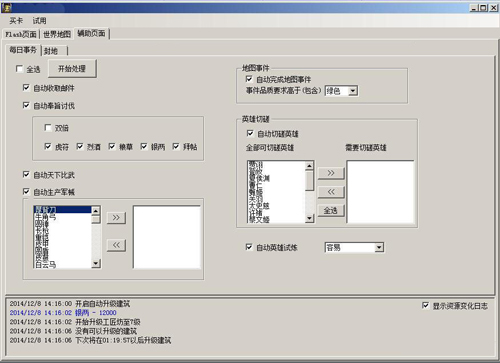Uncheck 自动英雄试炼

249,247
